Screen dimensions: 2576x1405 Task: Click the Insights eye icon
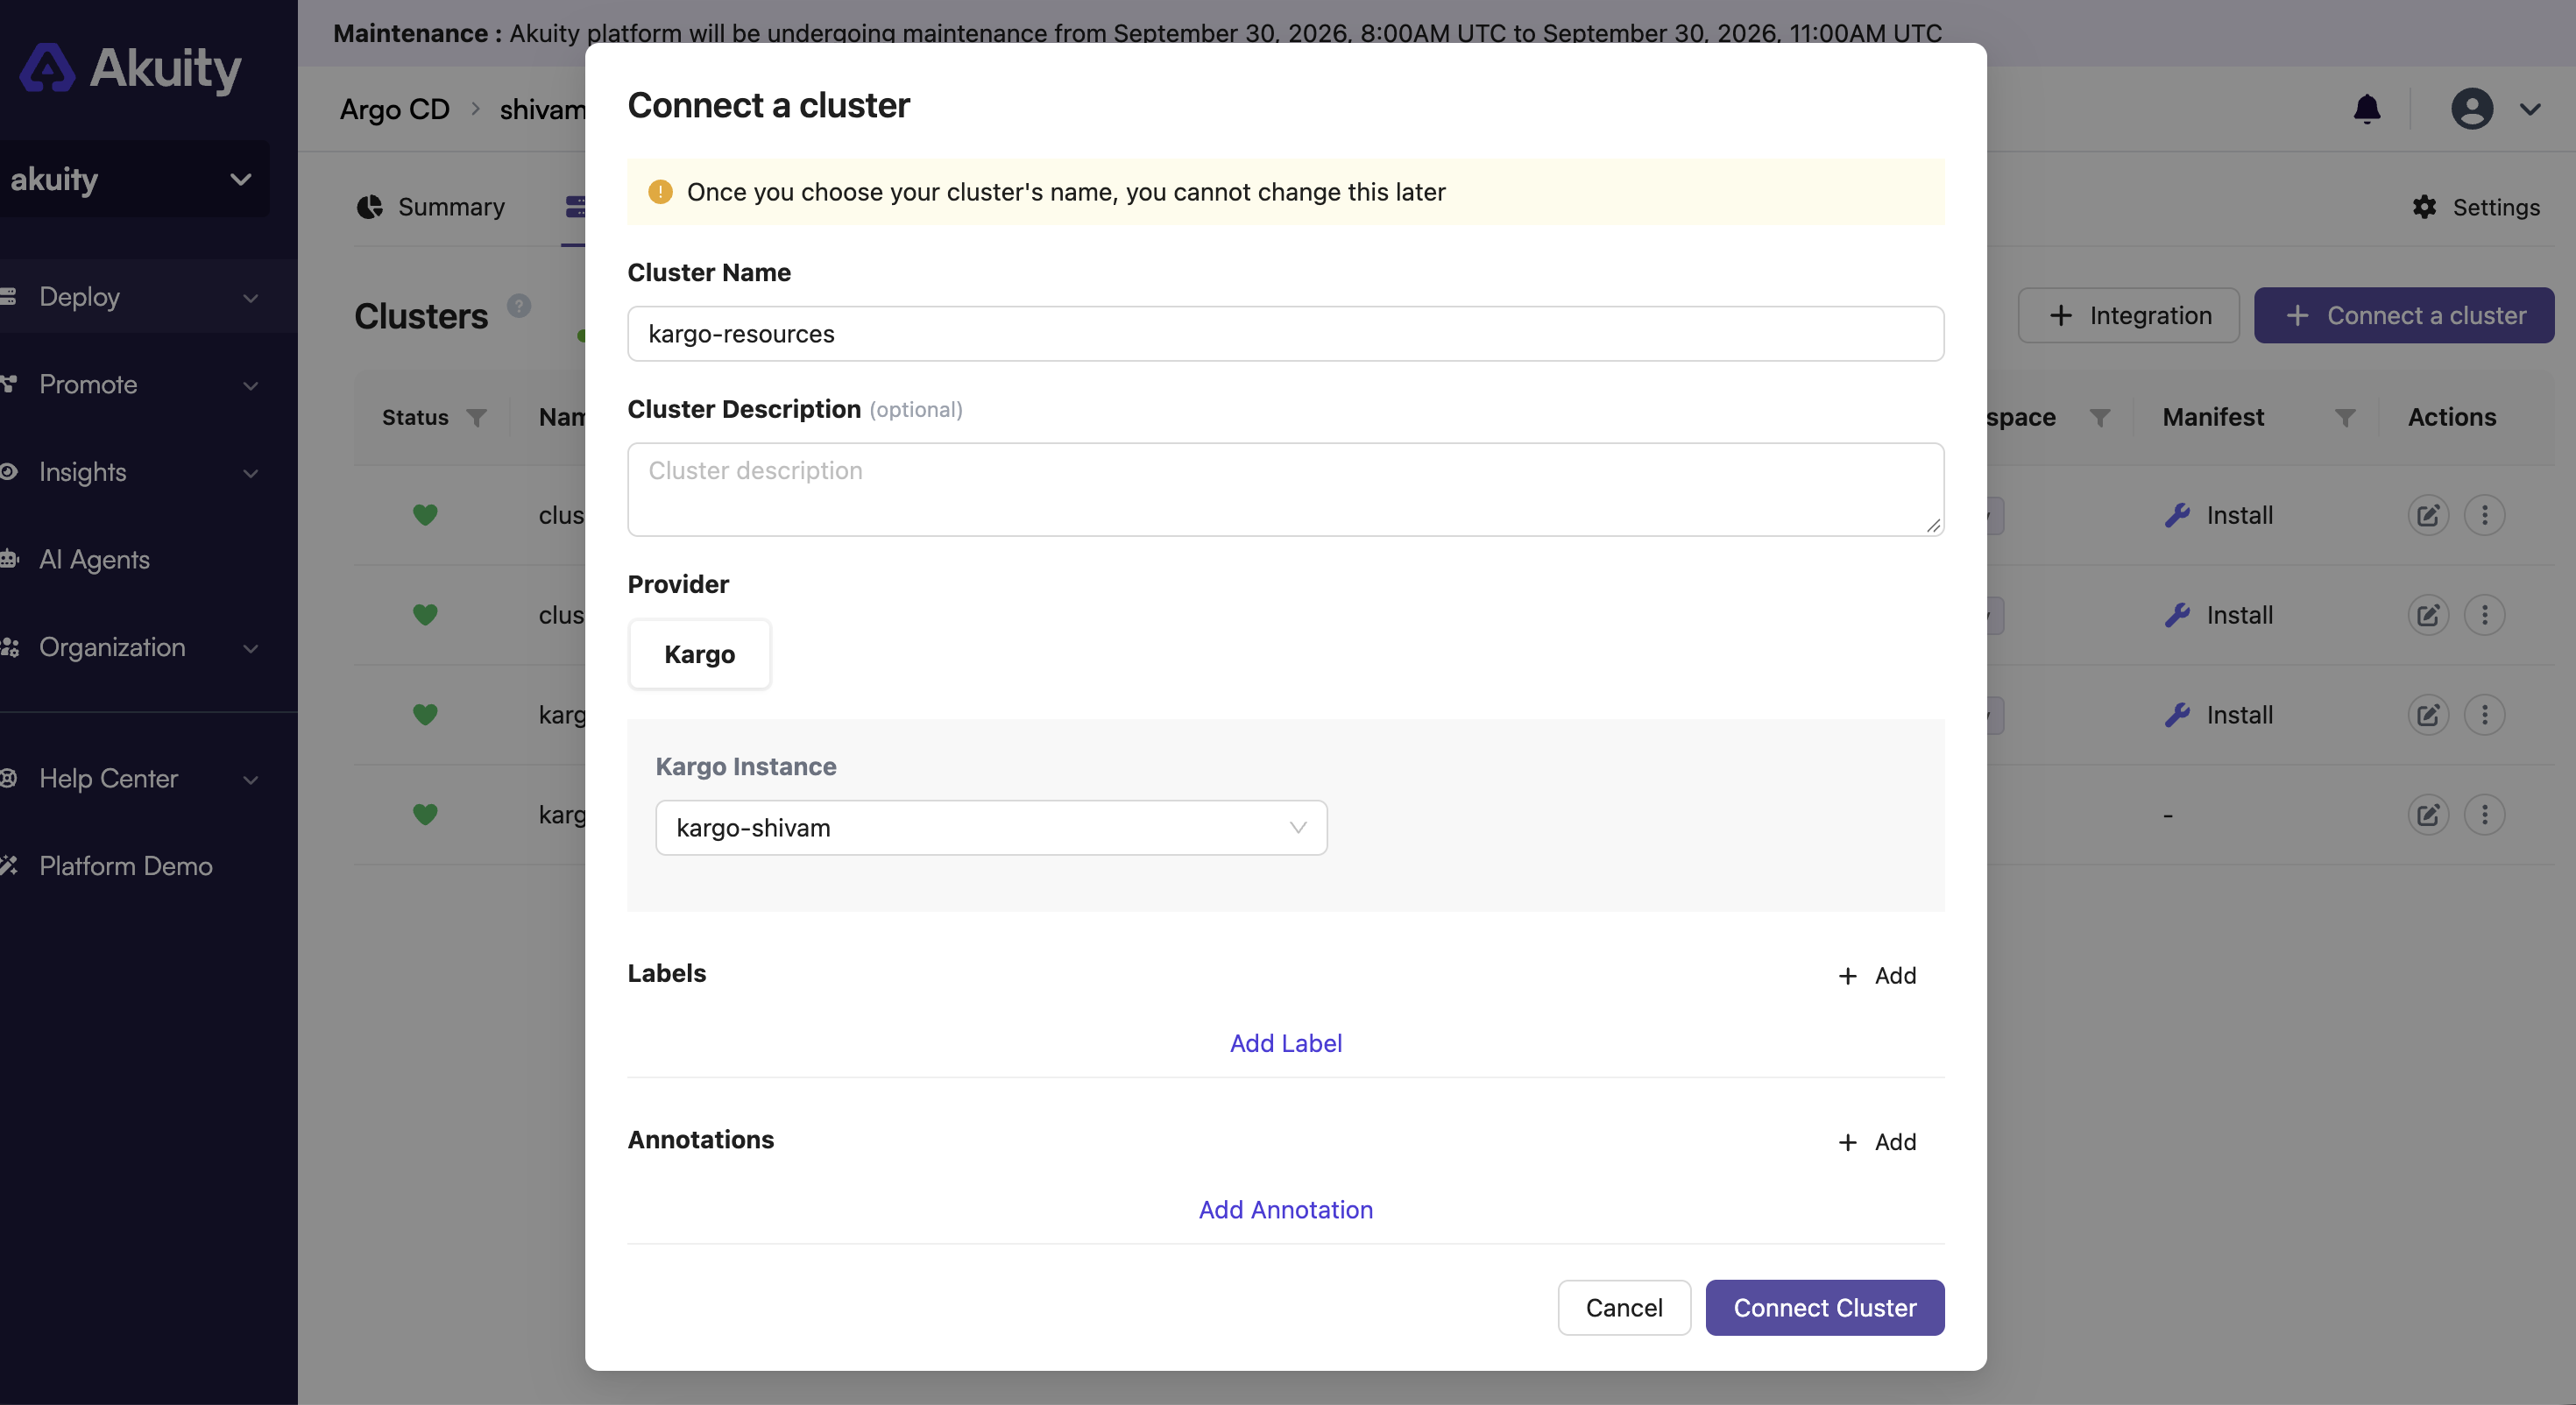(9, 472)
